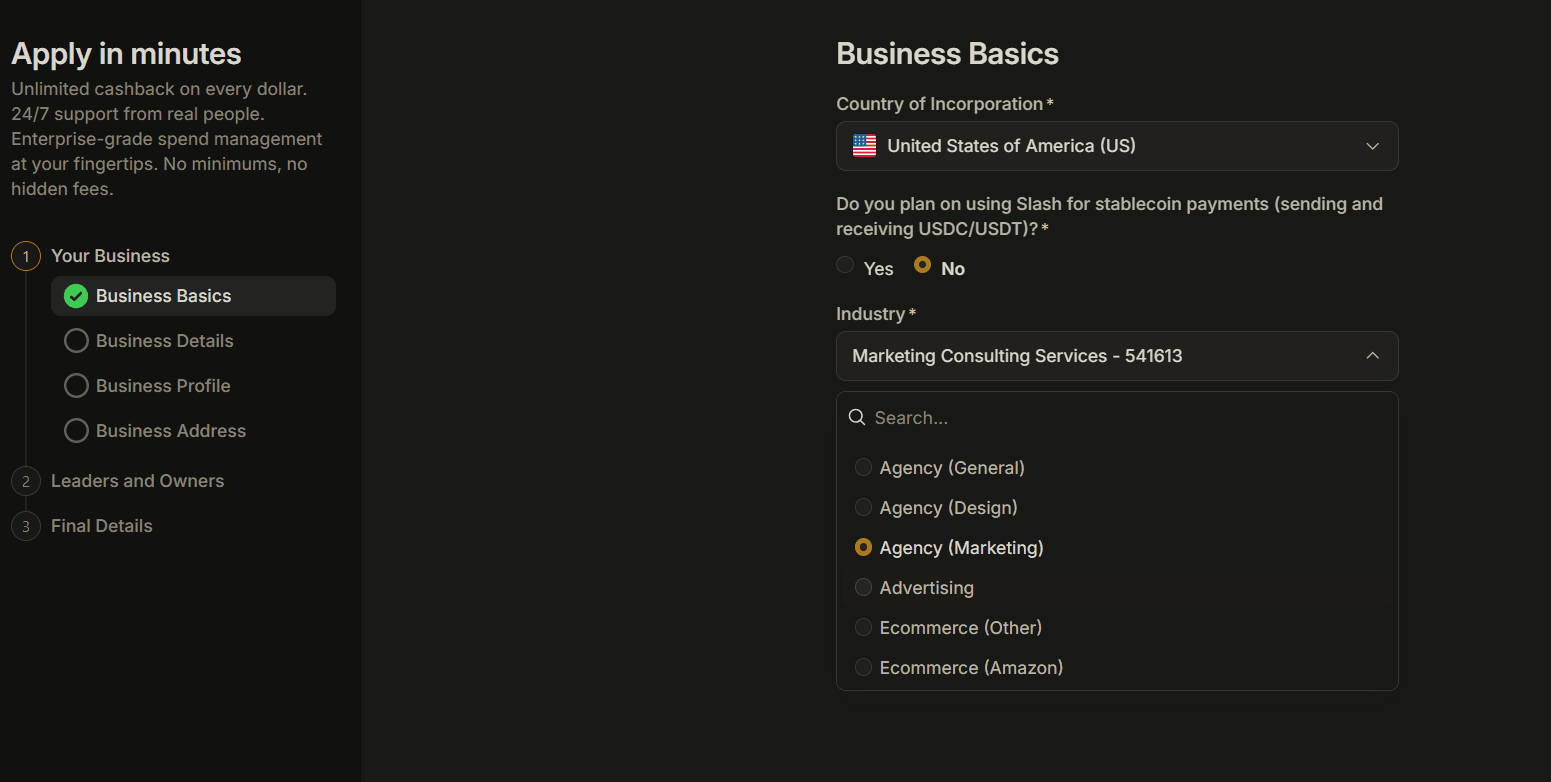
Task: Click the magnifying glass search icon
Action: tap(857, 417)
